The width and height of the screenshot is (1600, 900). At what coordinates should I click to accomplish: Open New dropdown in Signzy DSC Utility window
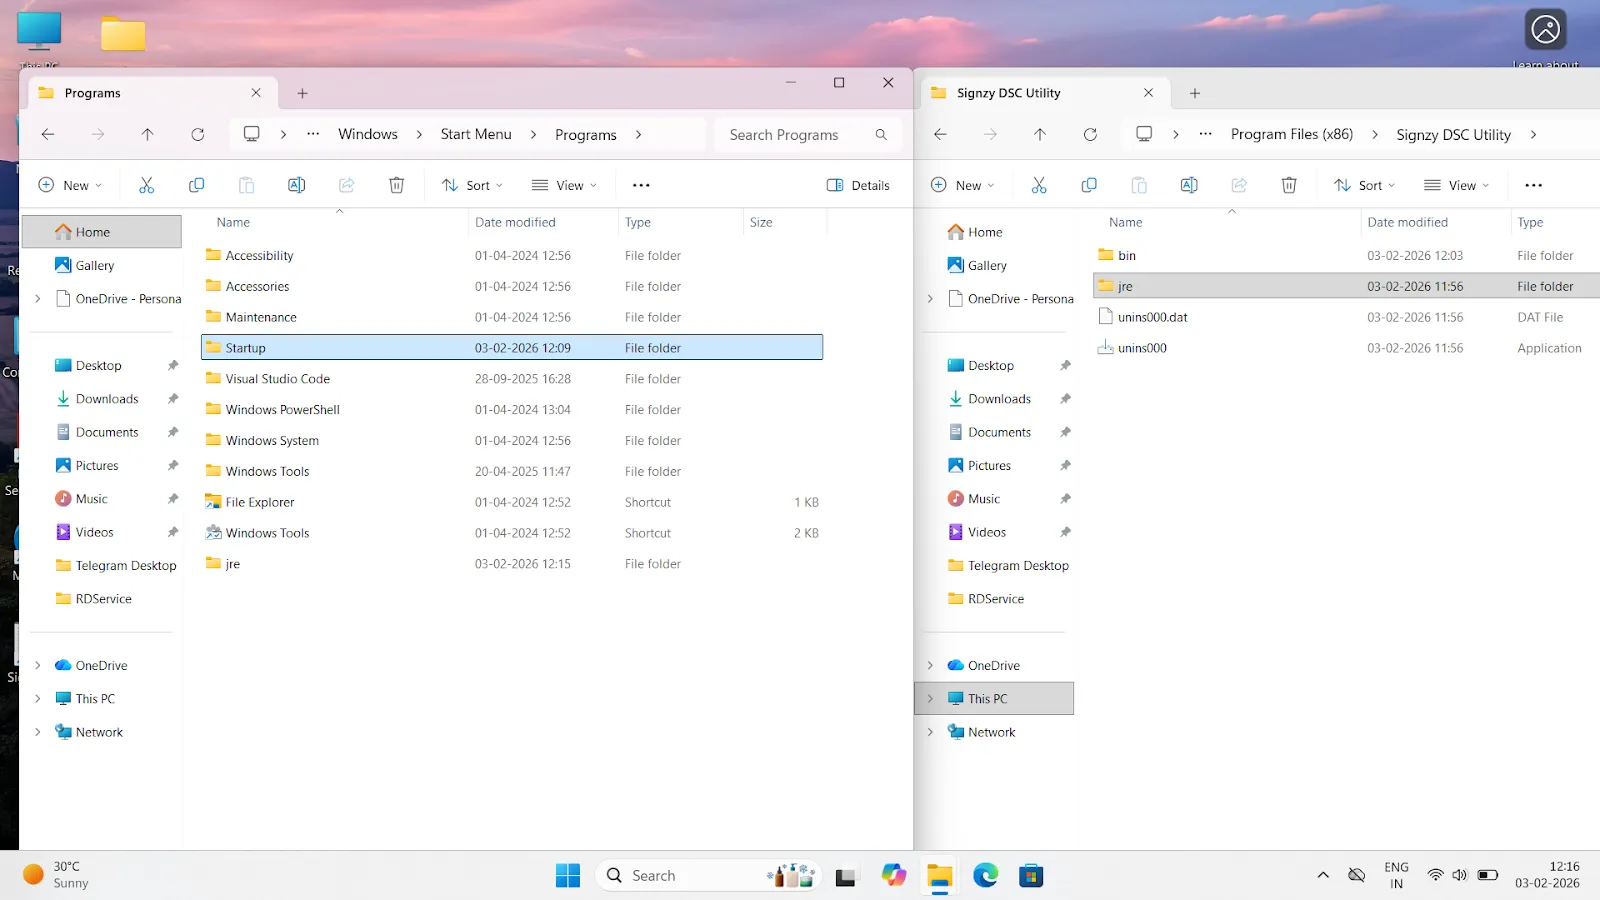[962, 185]
